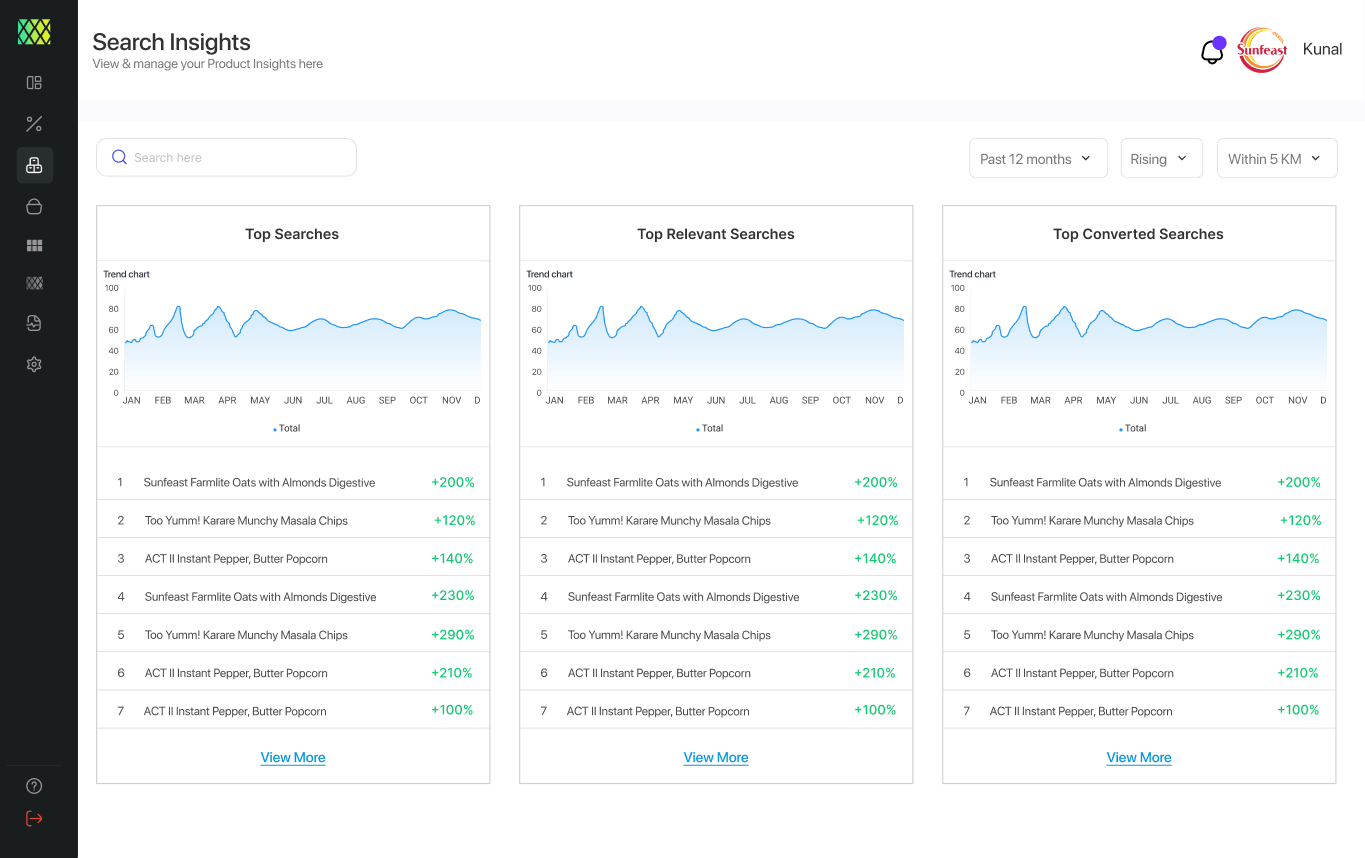Screen dimensions: 1365x858
Task: Select row 2 Too Yumm! in Top Relevant Searches
Action: (716, 520)
